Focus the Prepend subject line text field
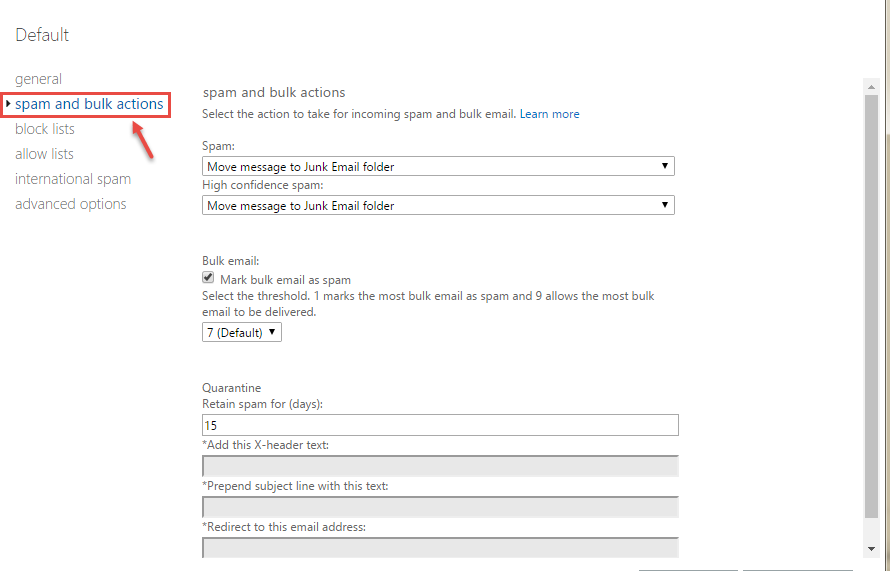The image size is (890, 571). [440, 507]
